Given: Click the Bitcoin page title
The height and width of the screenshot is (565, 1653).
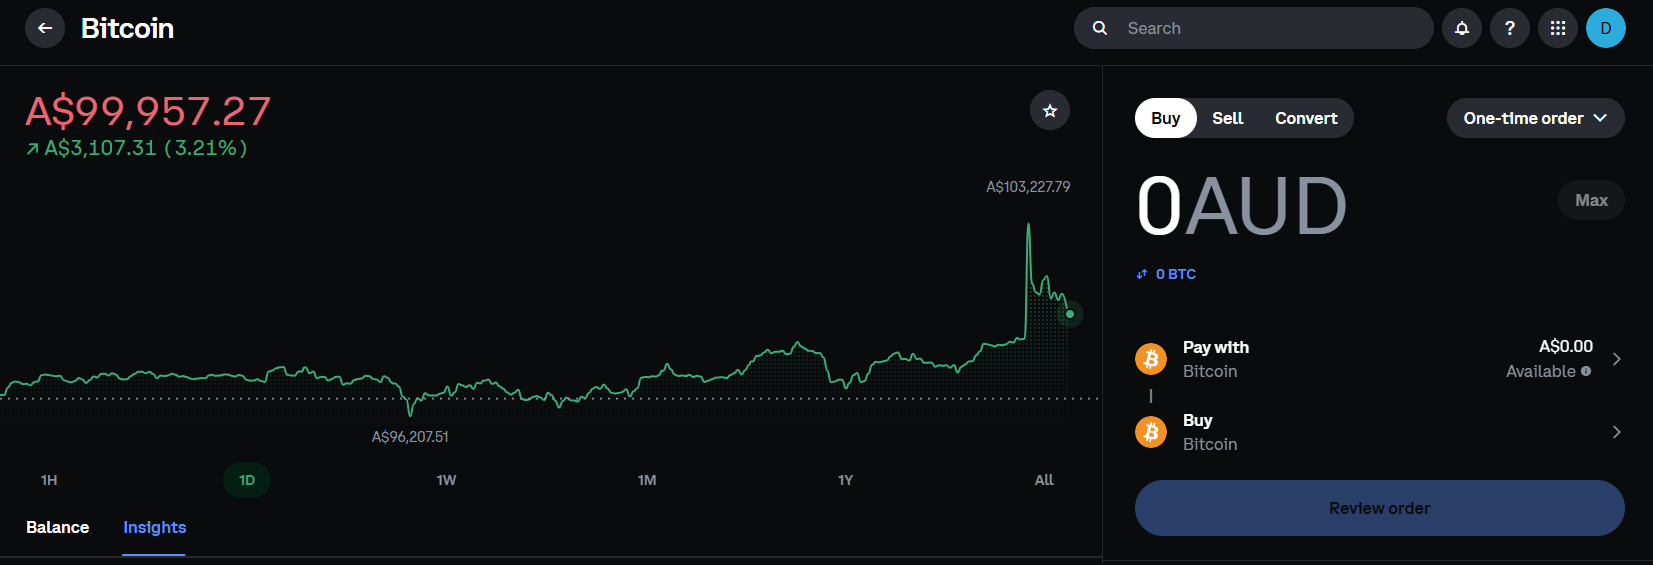Looking at the screenshot, I should click(127, 28).
